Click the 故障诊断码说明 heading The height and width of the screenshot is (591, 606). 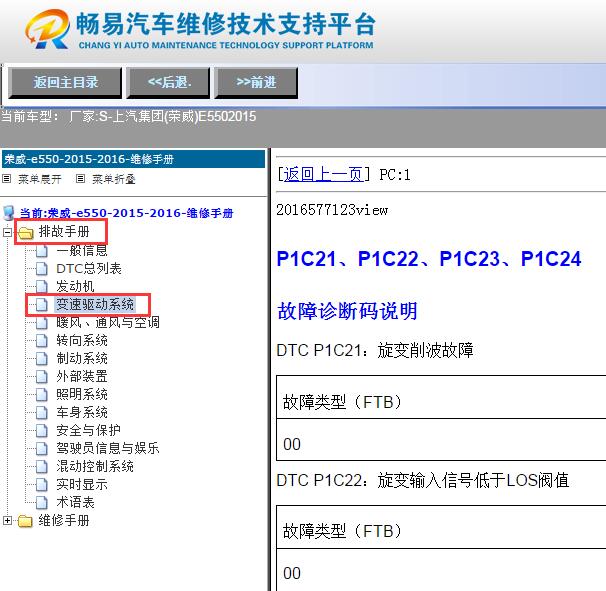coord(347,311)
